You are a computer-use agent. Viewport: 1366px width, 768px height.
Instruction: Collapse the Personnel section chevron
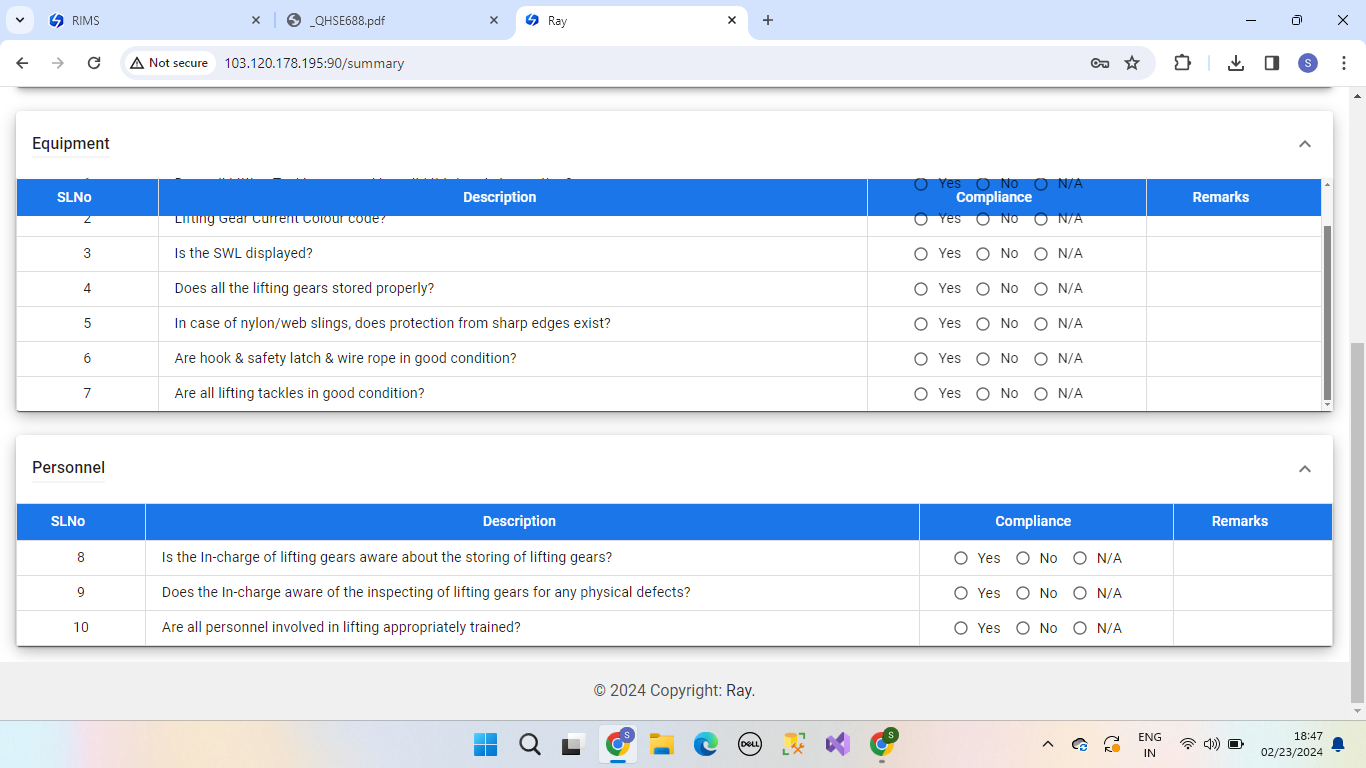(x=1304, y=469)
